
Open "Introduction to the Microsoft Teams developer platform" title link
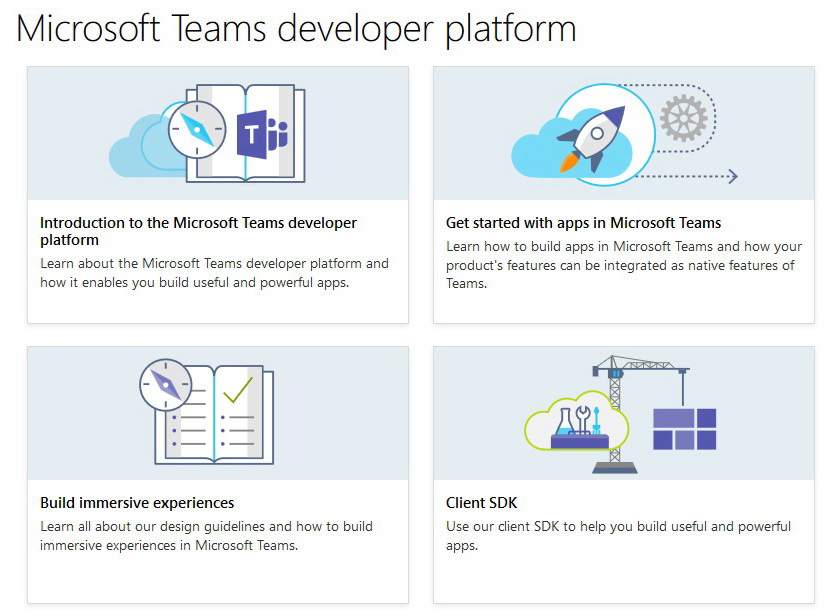click(198, 231)
